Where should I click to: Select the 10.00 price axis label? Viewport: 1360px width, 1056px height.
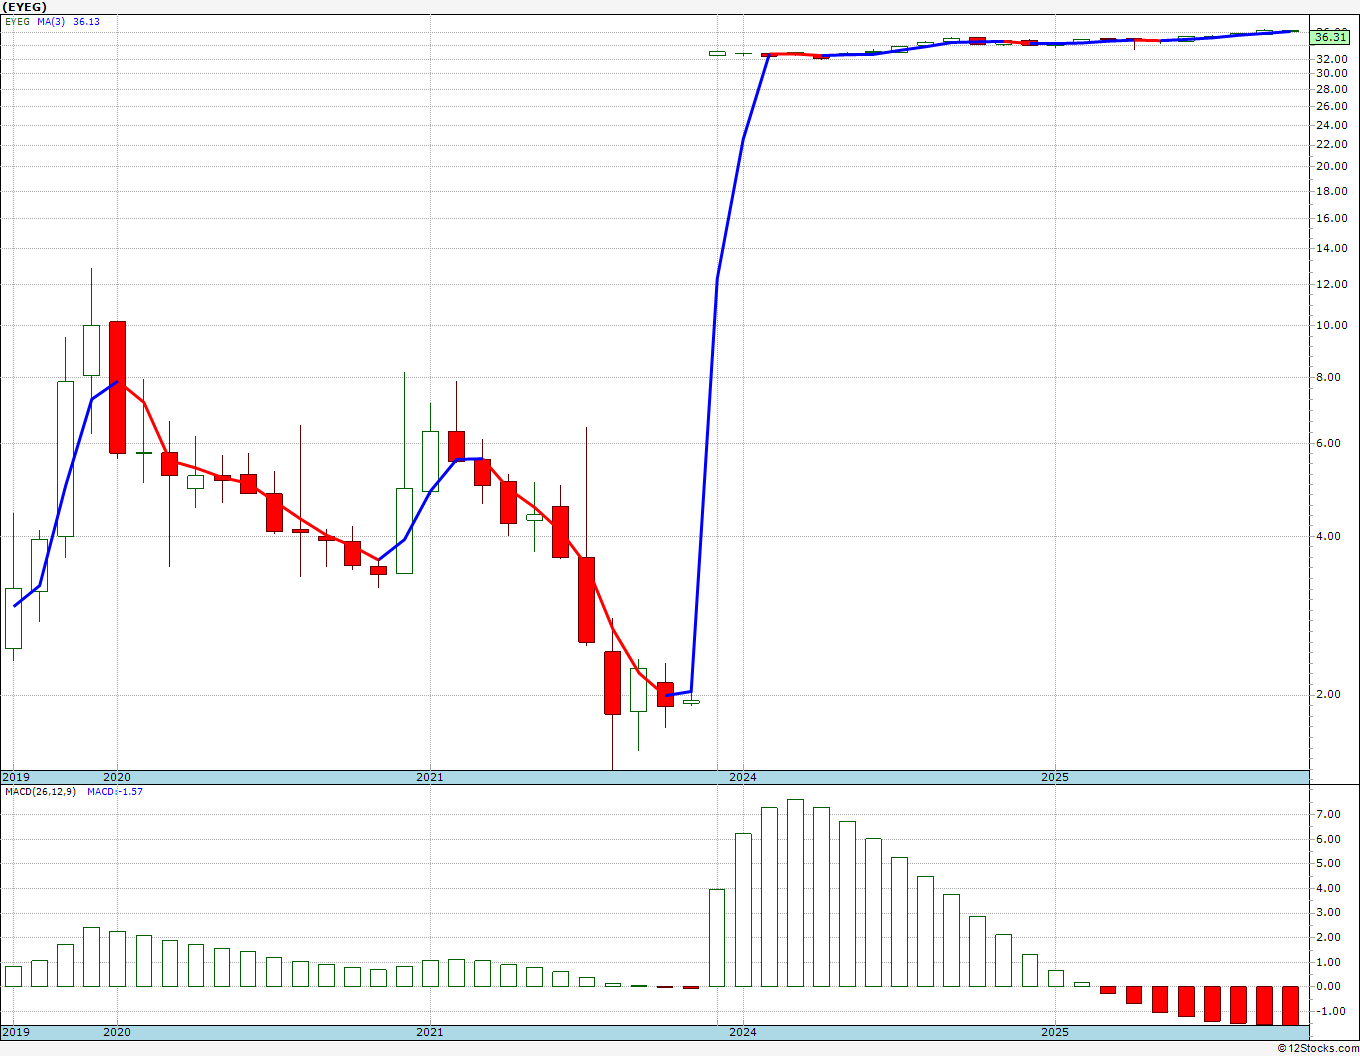point(1330,325)
